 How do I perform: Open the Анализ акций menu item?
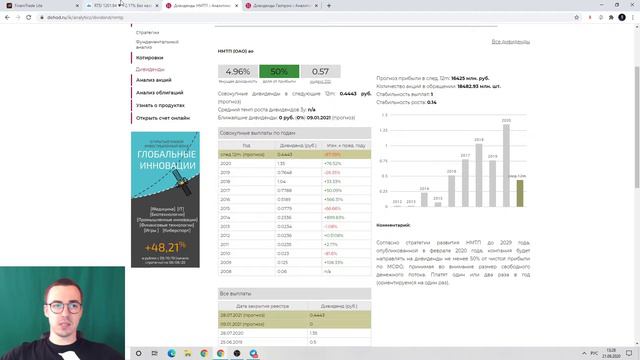coord(153,80)
